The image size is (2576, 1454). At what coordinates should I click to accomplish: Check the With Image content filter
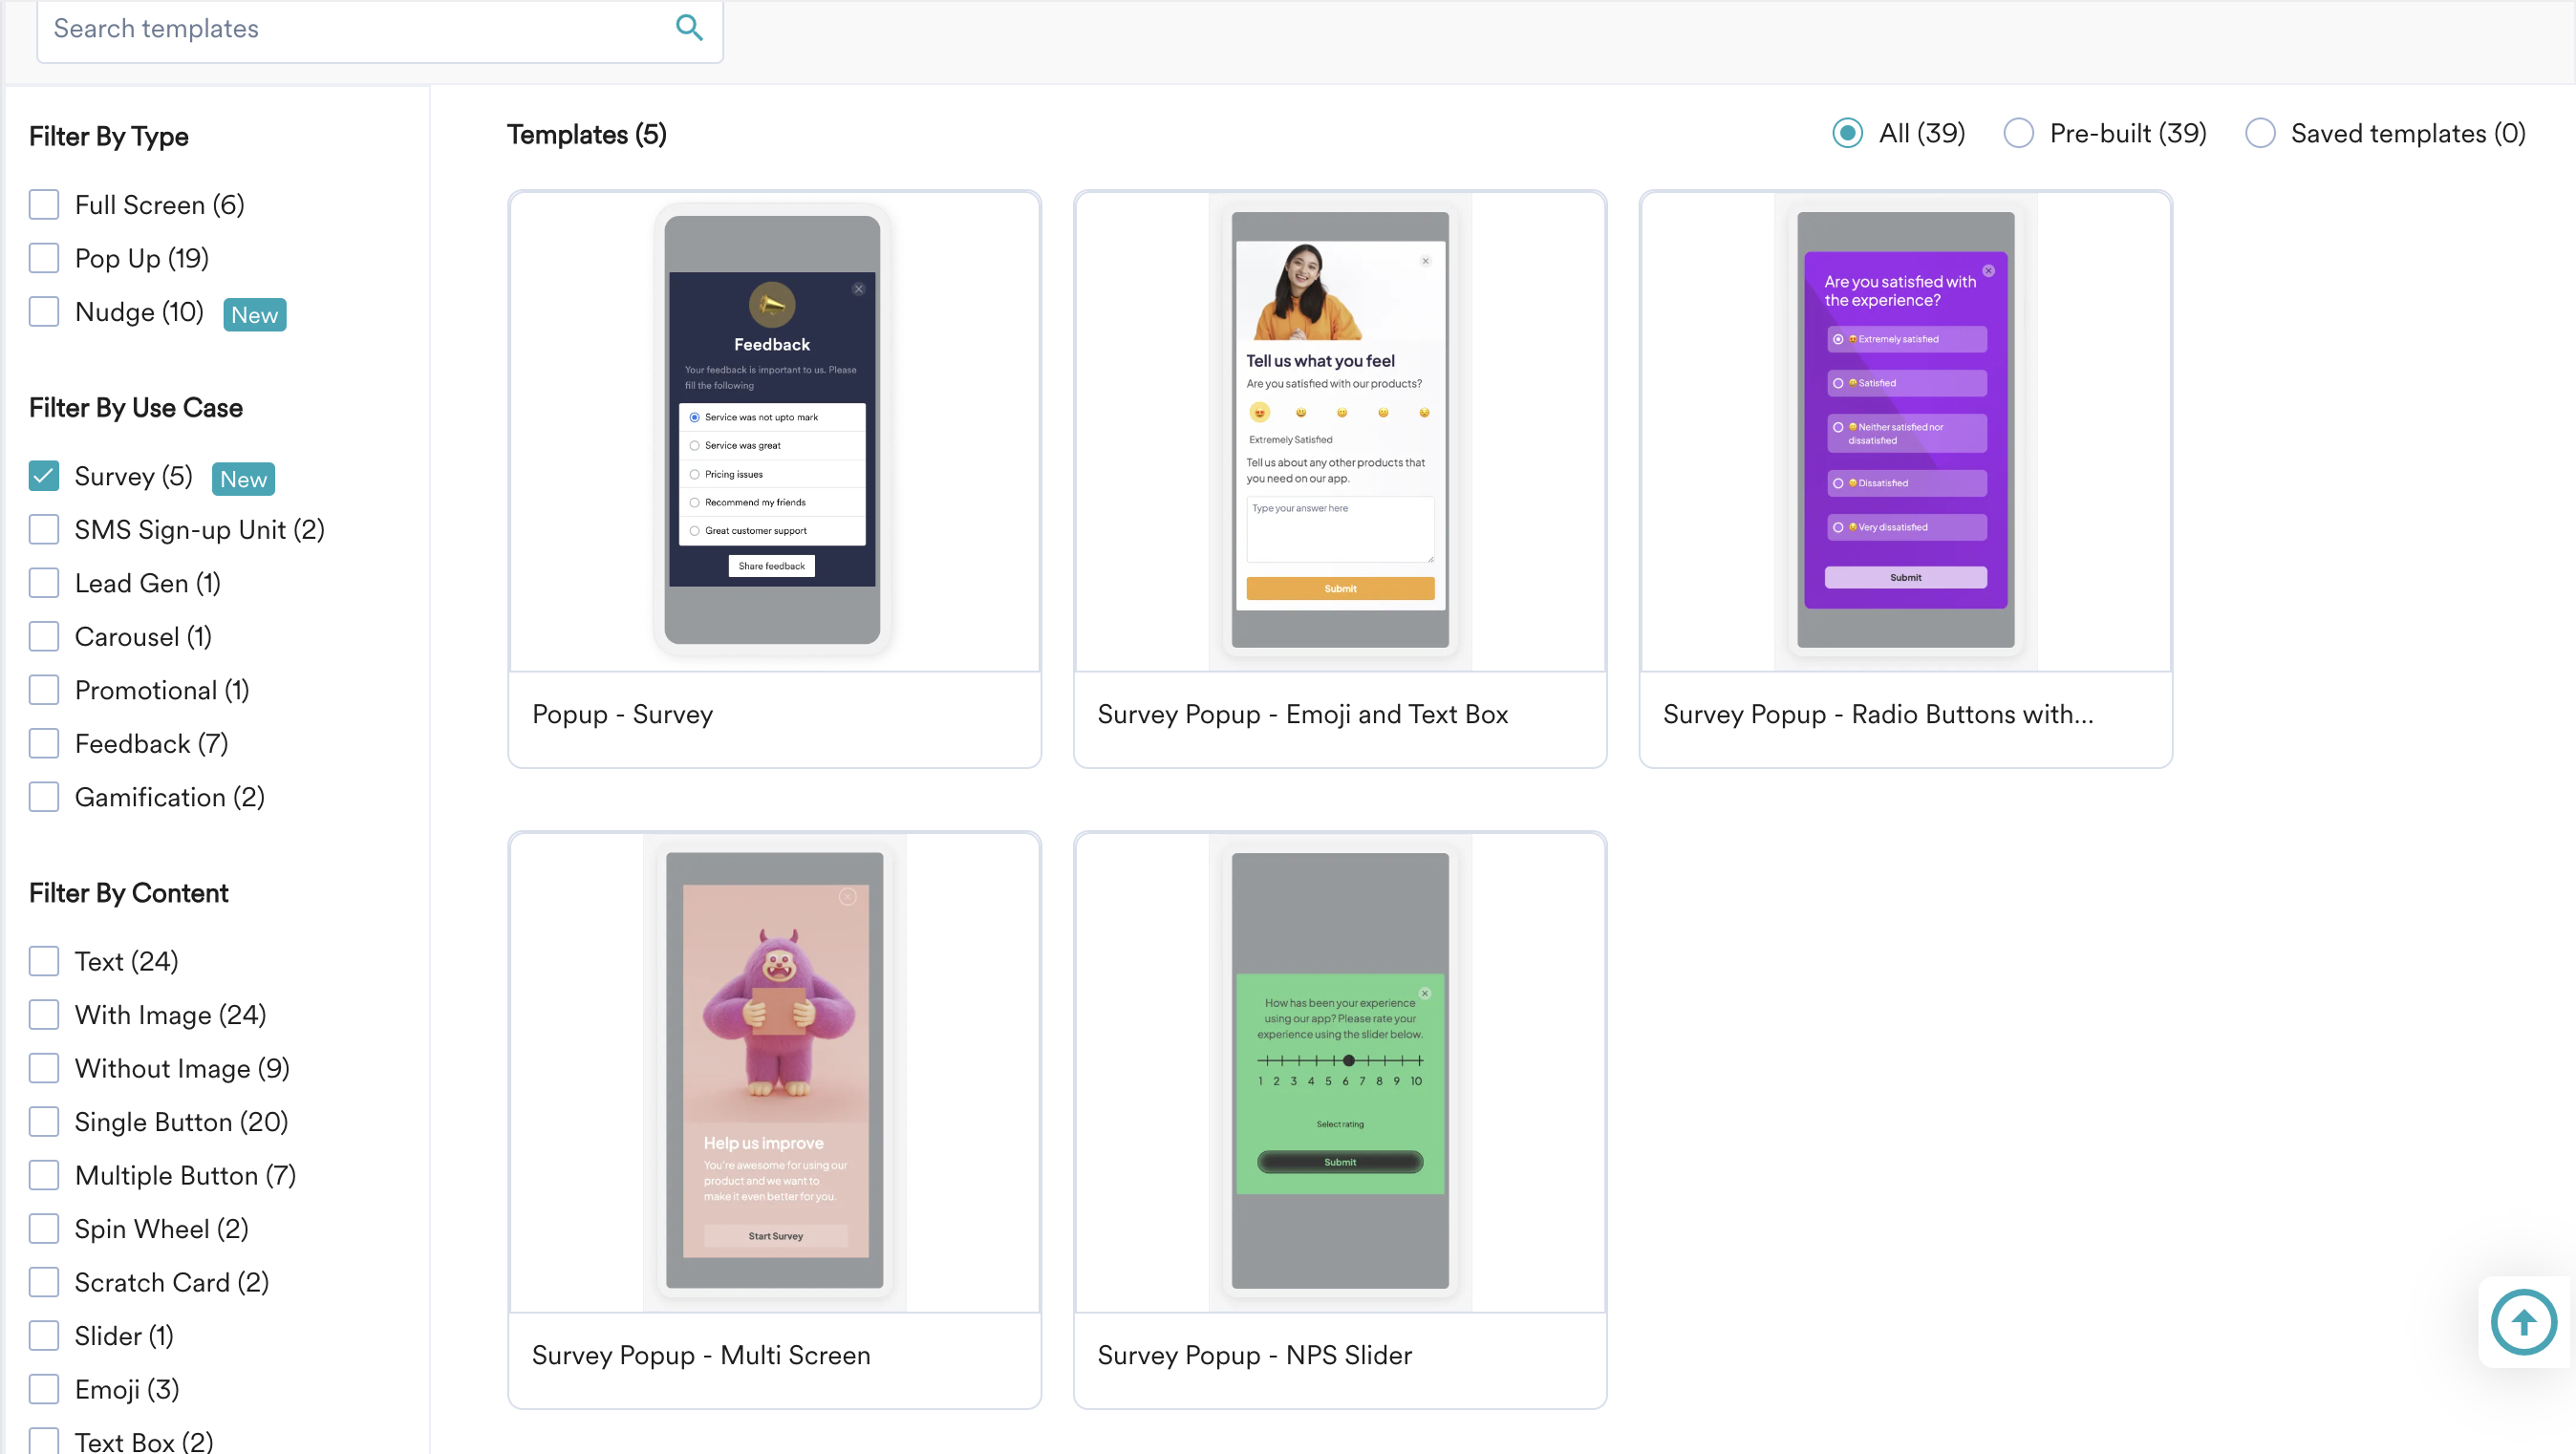coord(44,1015)
